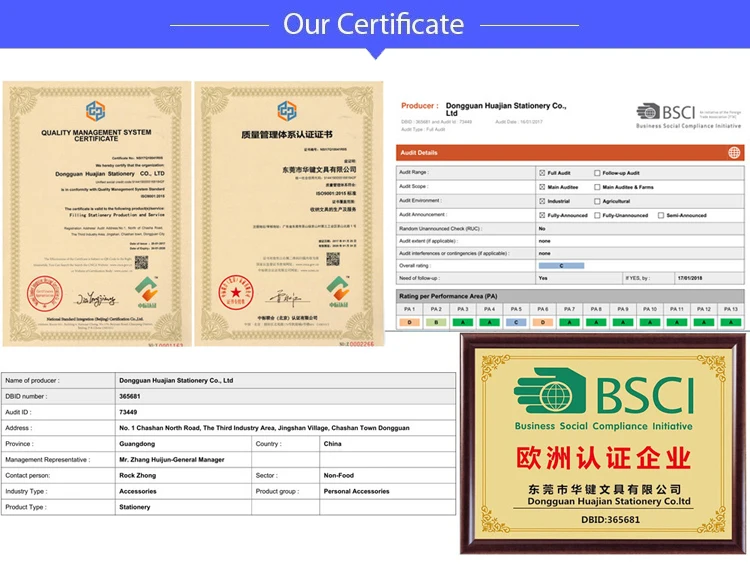The image size is (750, 571).
Task: Check the Main Auditee & Farms checkbox
Action: (597, 187)
